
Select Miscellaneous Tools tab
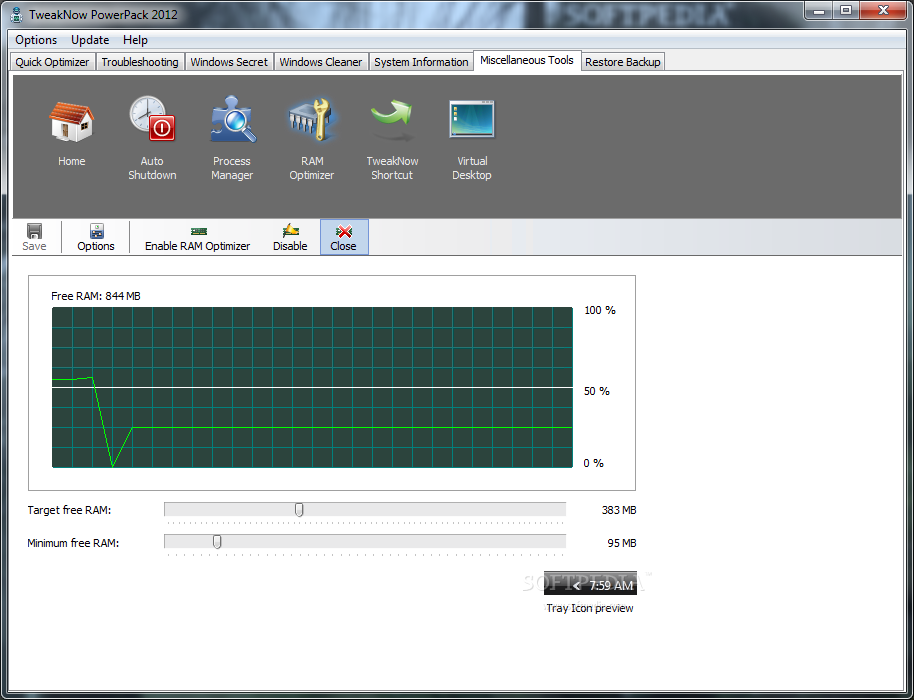(x=527, y=61)
